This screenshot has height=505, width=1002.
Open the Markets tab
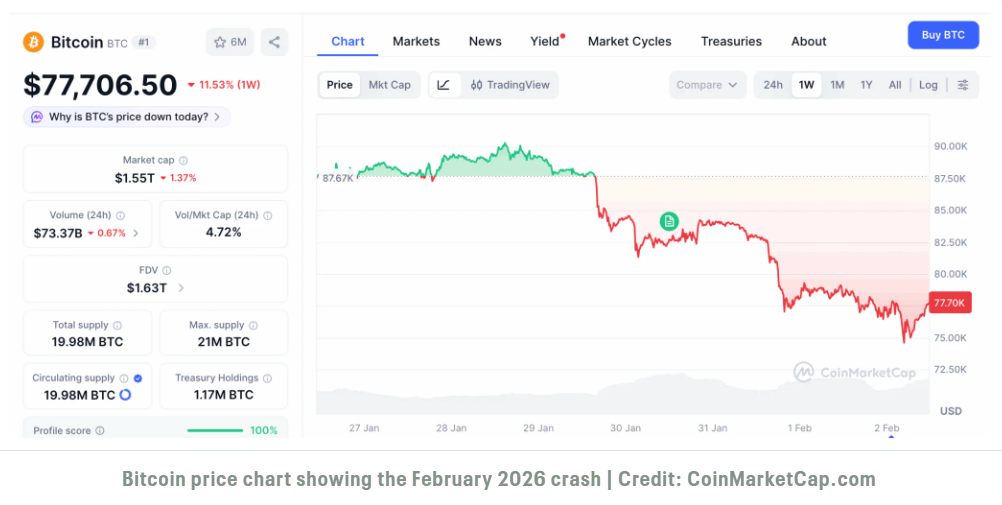[416, 41]
